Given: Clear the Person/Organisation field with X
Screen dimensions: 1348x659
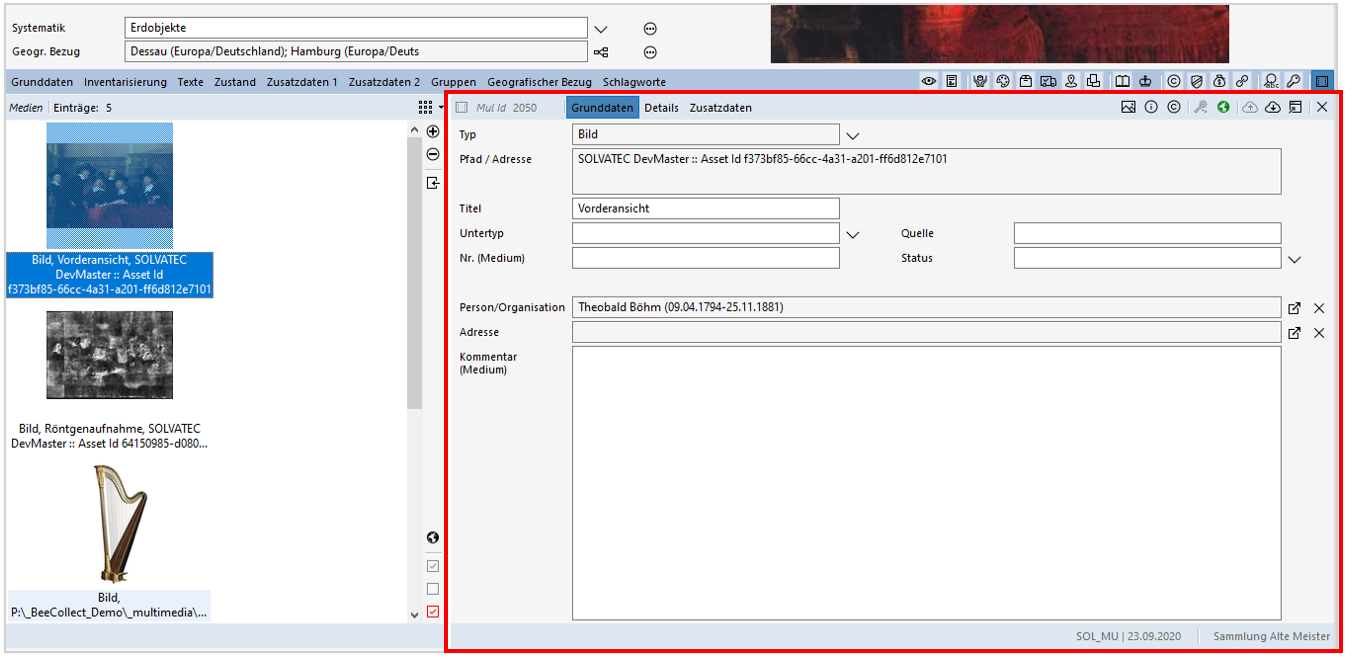Looking at the screenshot, I should pyautogui.click(x=1319, y=308).
